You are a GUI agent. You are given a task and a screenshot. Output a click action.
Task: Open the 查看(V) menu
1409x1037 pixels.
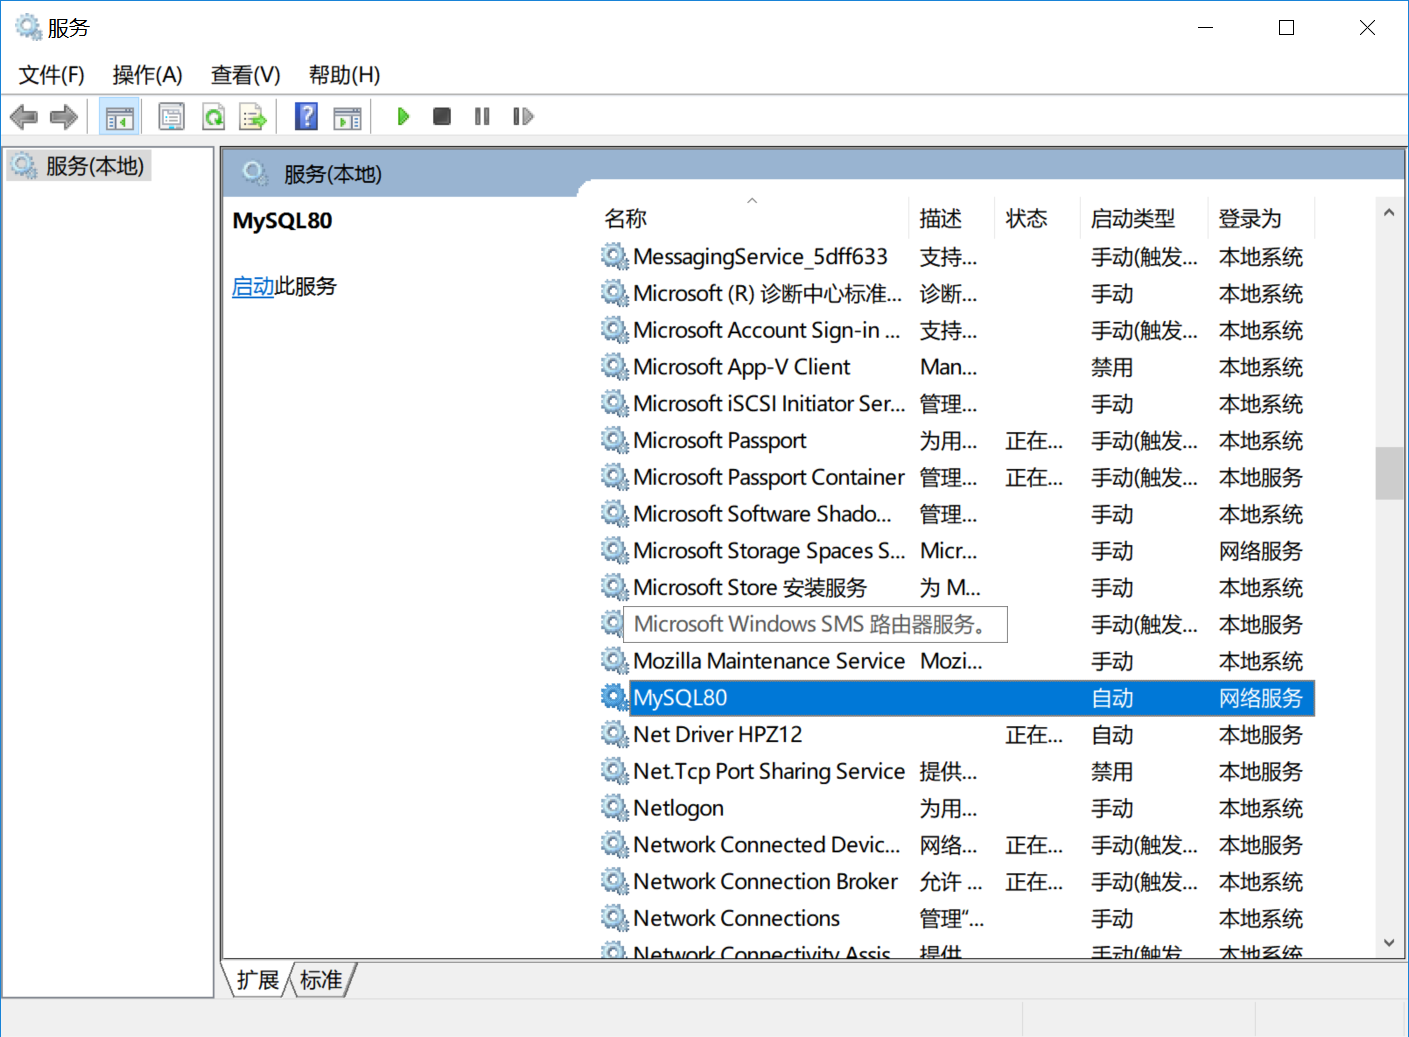(x=245, y=75)
